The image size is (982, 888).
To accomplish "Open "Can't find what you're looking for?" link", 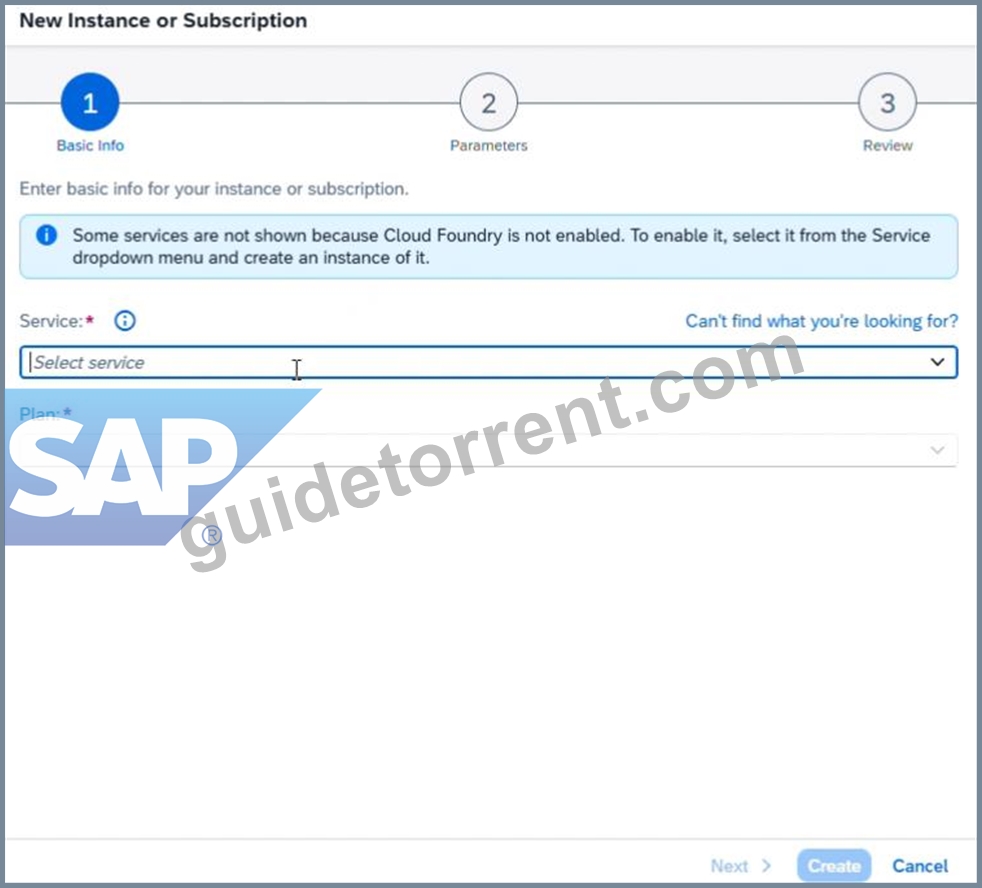I will tap(821, 321).
